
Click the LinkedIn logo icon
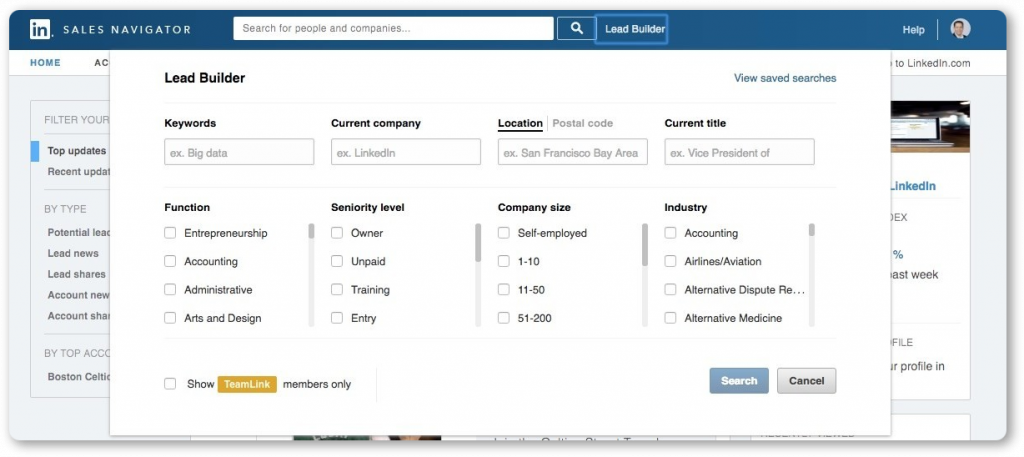pyautogui.click(x=40, y=29)
